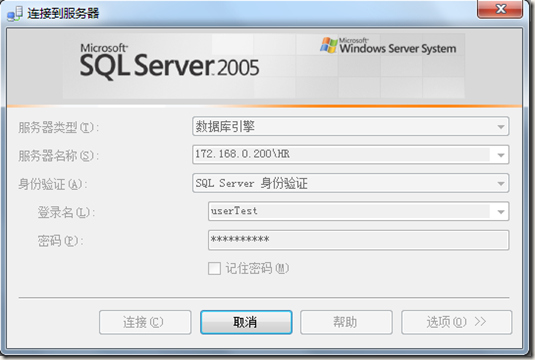Viewport: 535px width, 360px height.
Task: Focus the 密码 password field
Action: 358,240
